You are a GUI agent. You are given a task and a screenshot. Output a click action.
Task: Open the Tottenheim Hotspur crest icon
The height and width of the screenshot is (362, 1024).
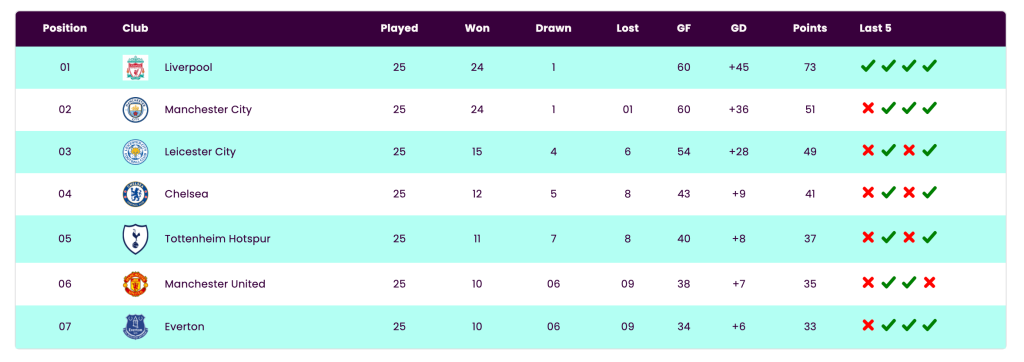[x=135, y=239]
